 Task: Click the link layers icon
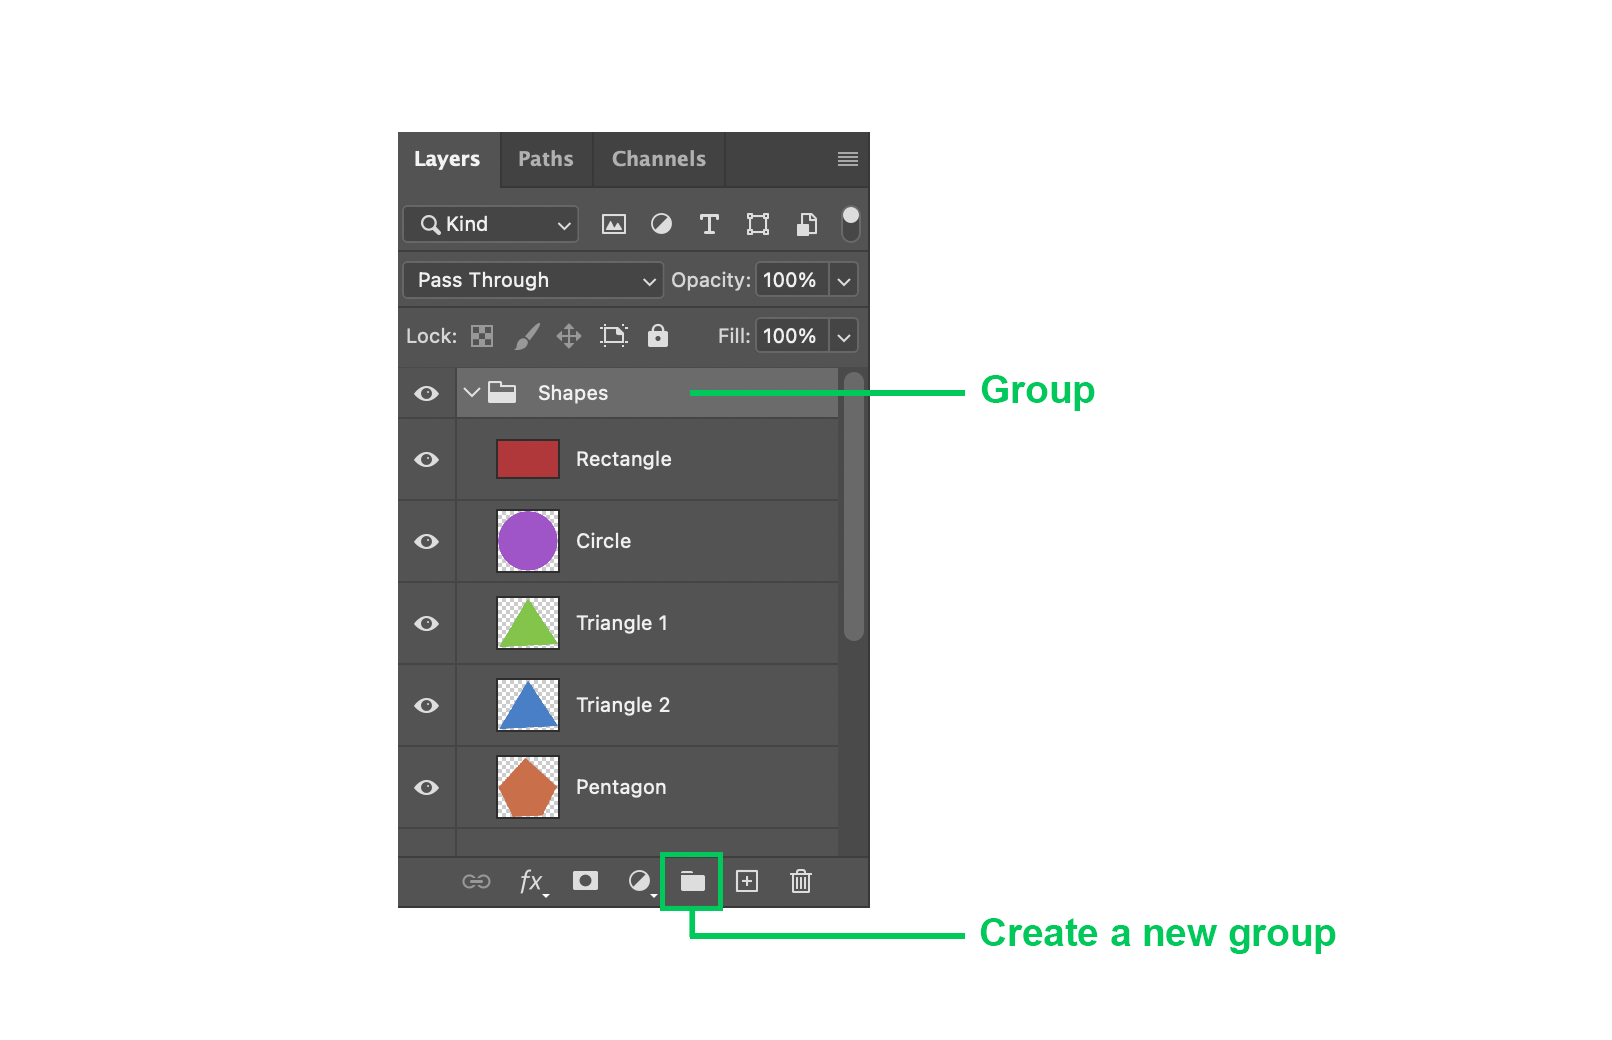coord(476,881)
